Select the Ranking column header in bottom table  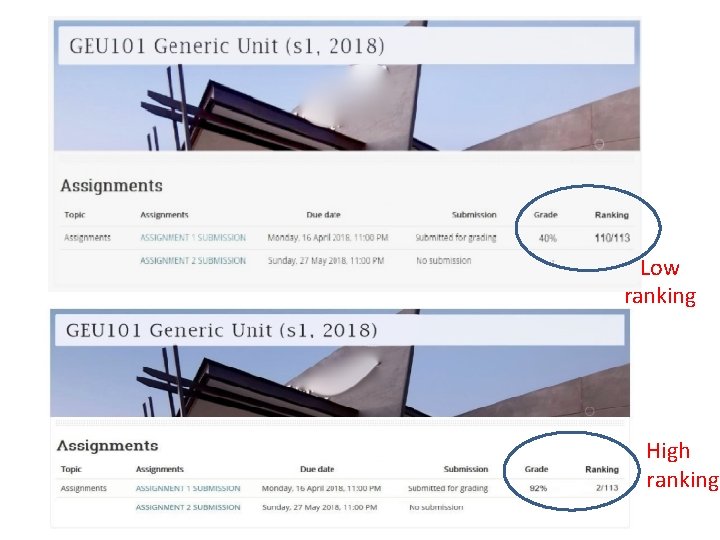click(x=602, y=469)
